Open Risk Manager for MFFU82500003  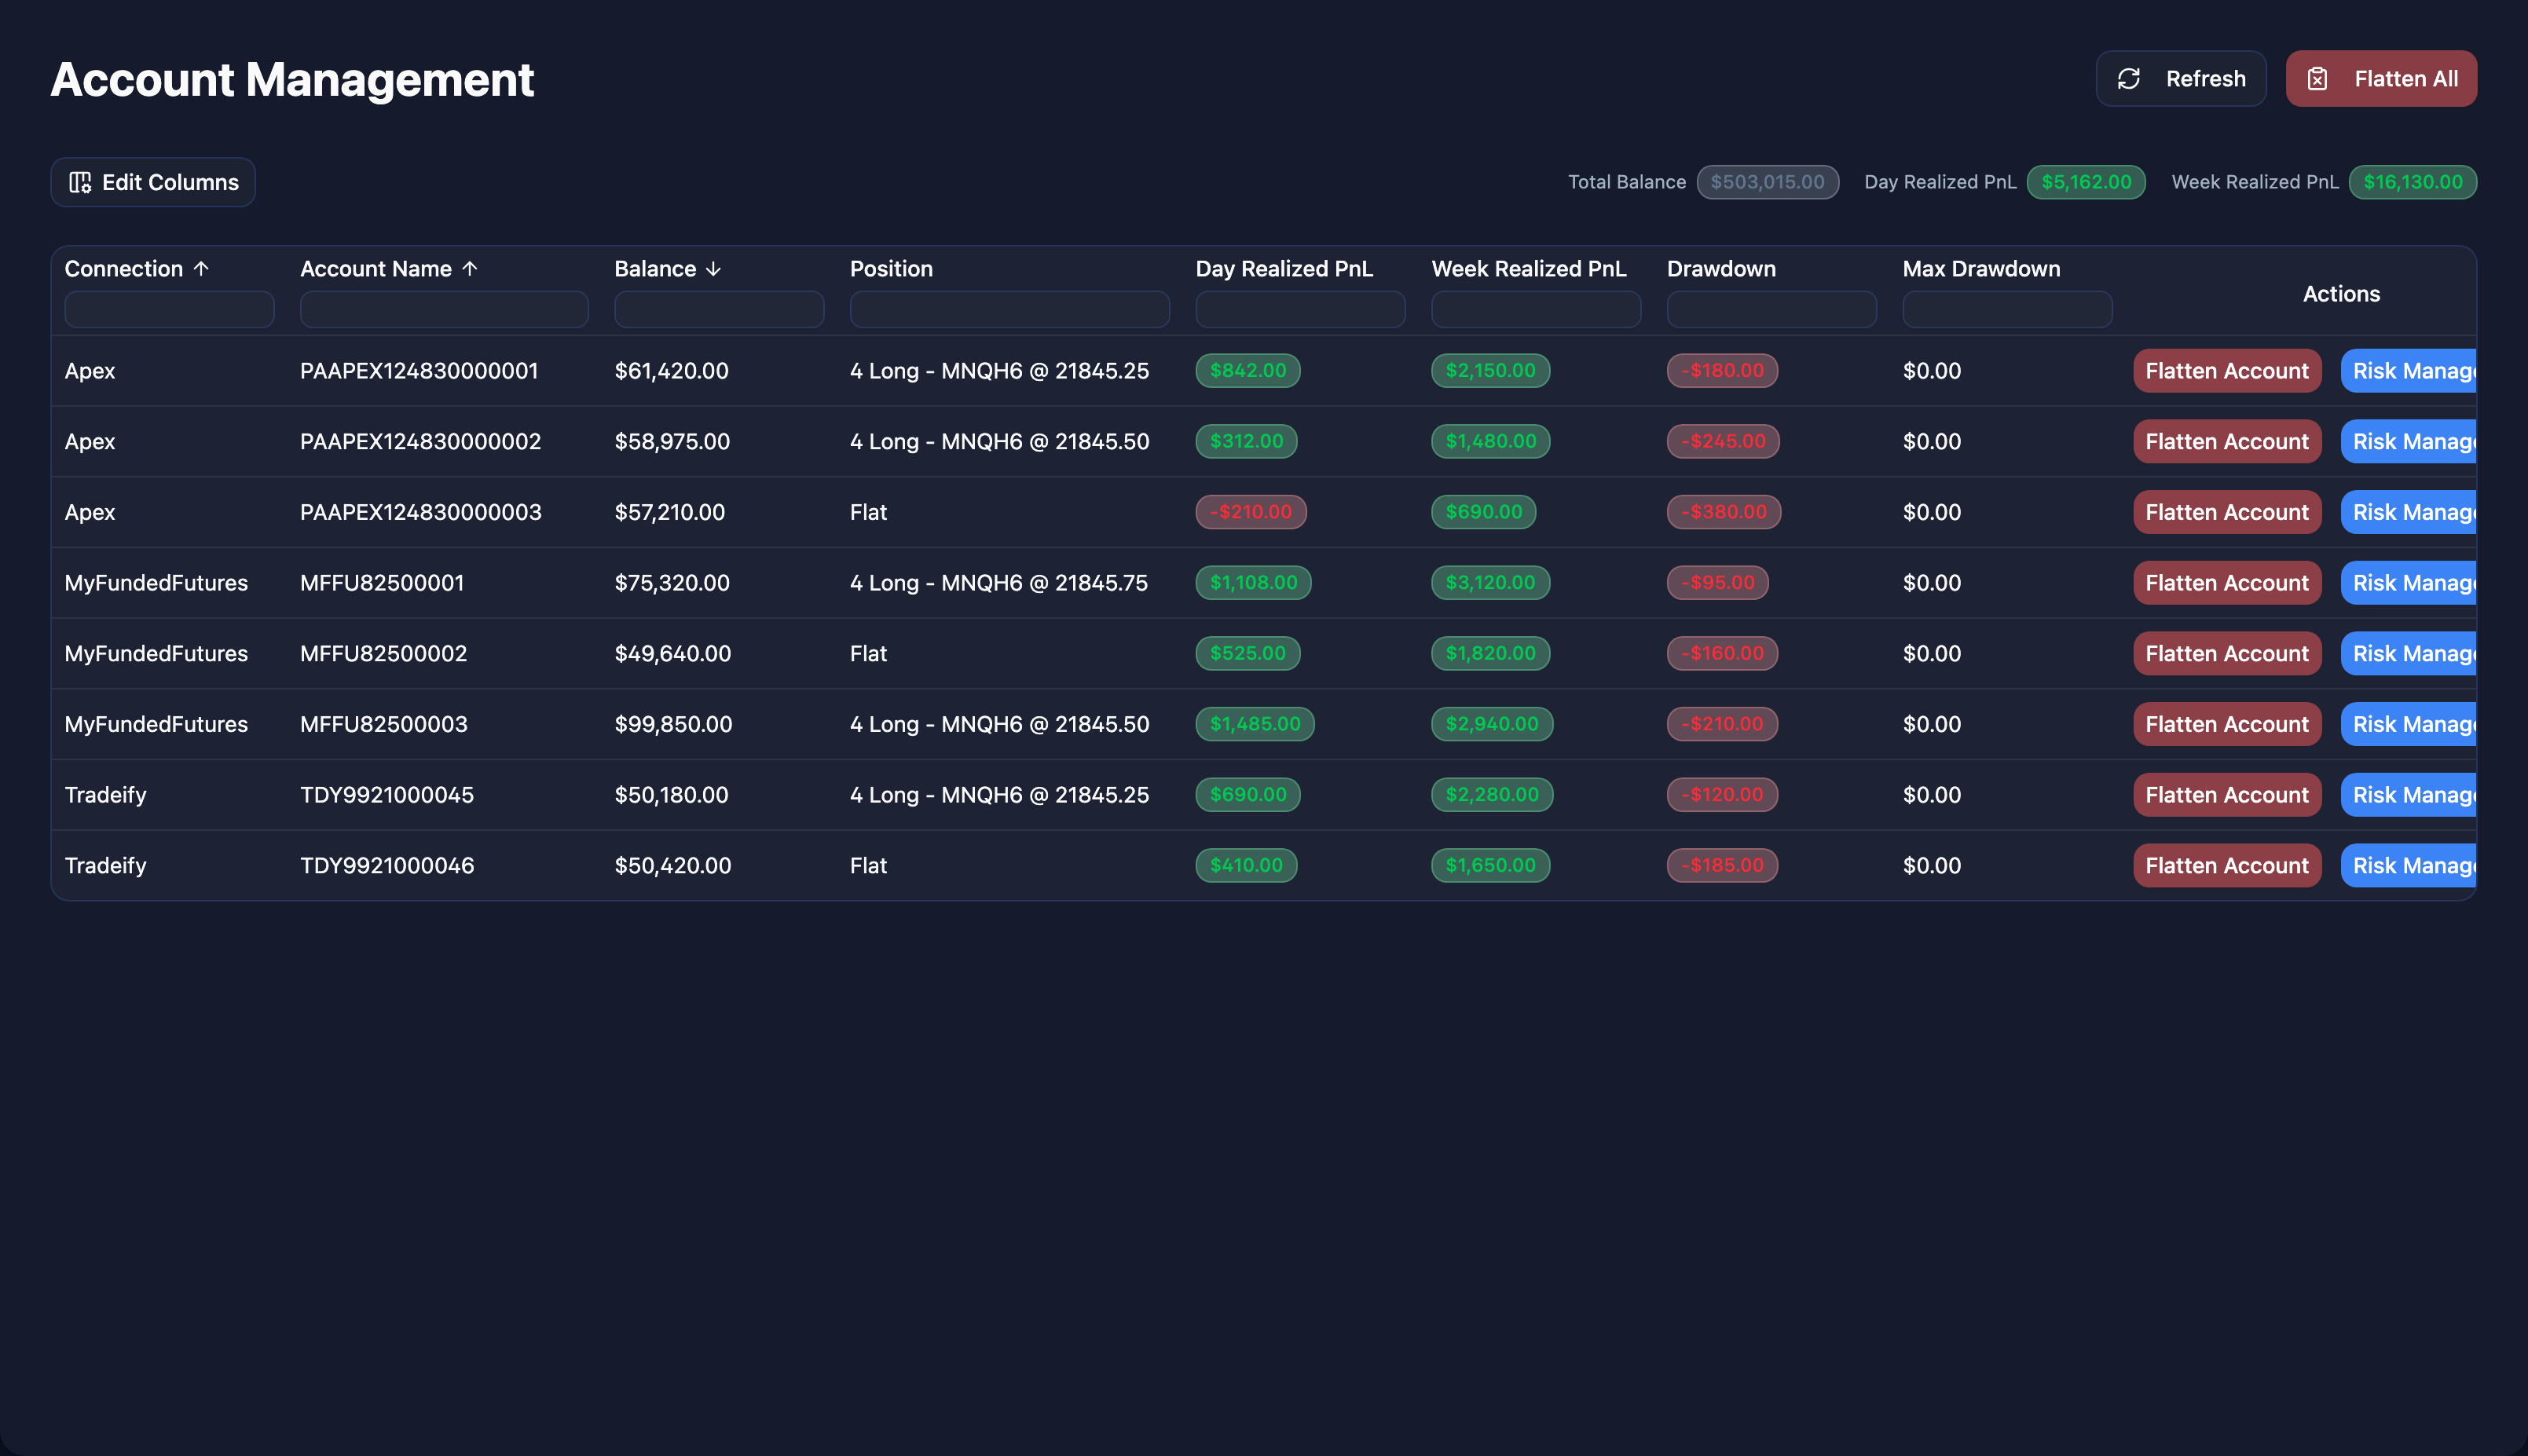[x=2408, y=724]
